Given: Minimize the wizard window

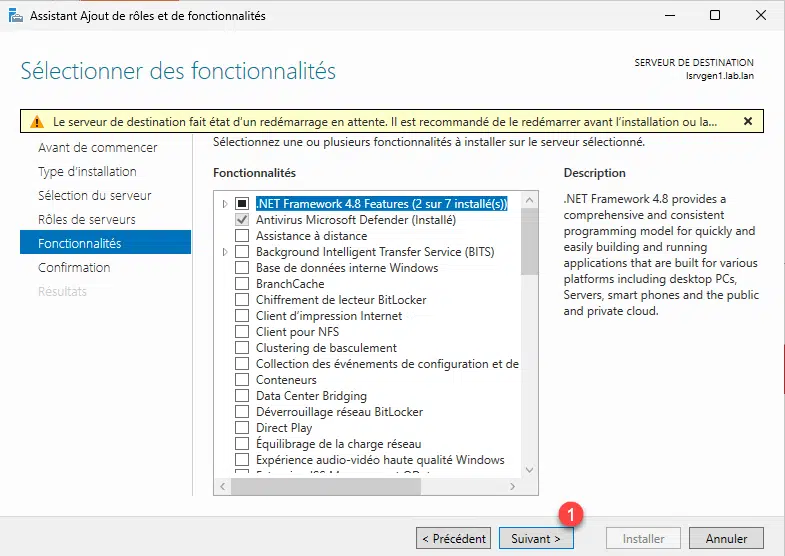Looking at the screenshot, I should tap(670, 16).
